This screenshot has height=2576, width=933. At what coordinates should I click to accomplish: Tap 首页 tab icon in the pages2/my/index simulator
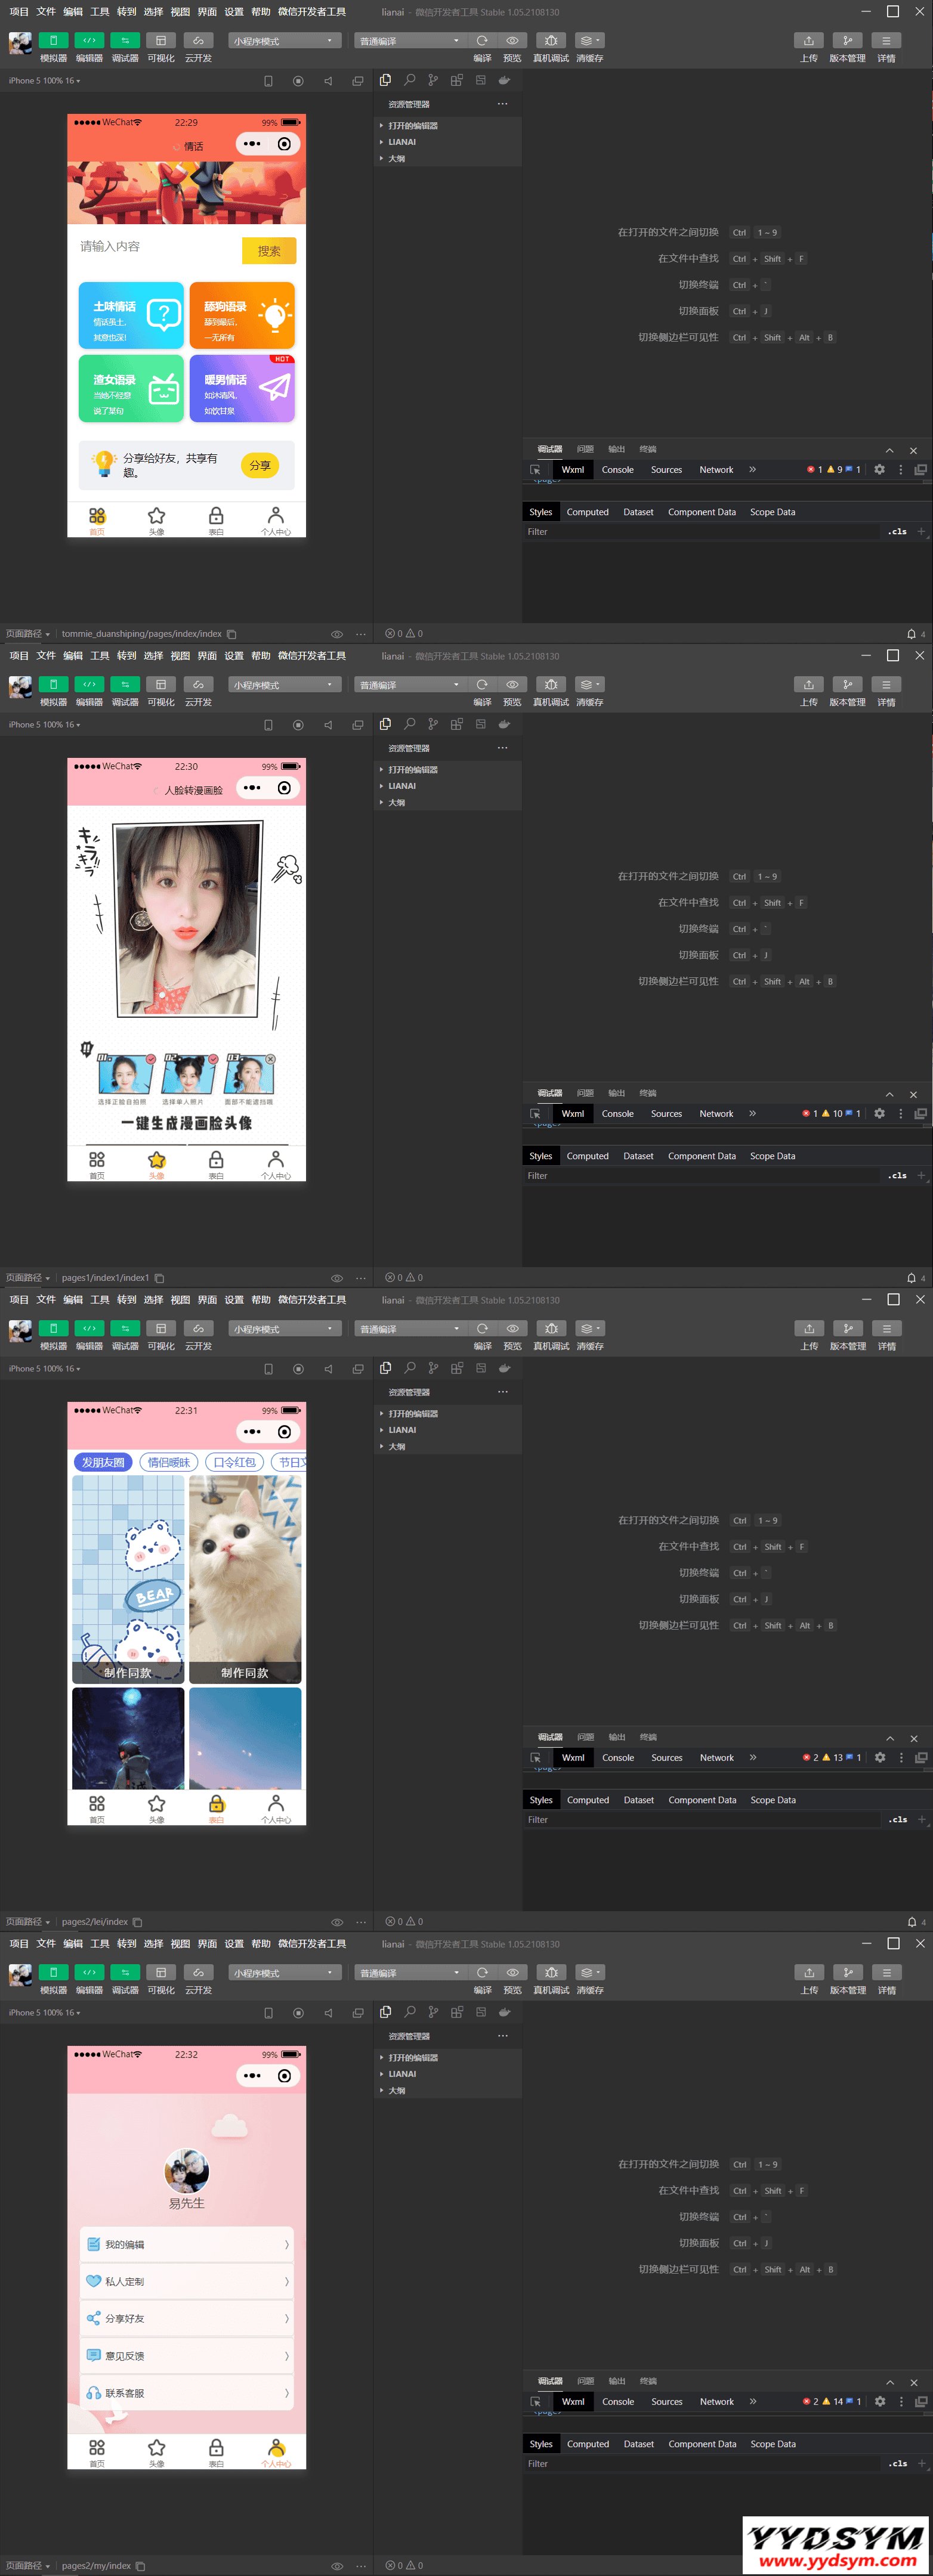coord(97,2448)
